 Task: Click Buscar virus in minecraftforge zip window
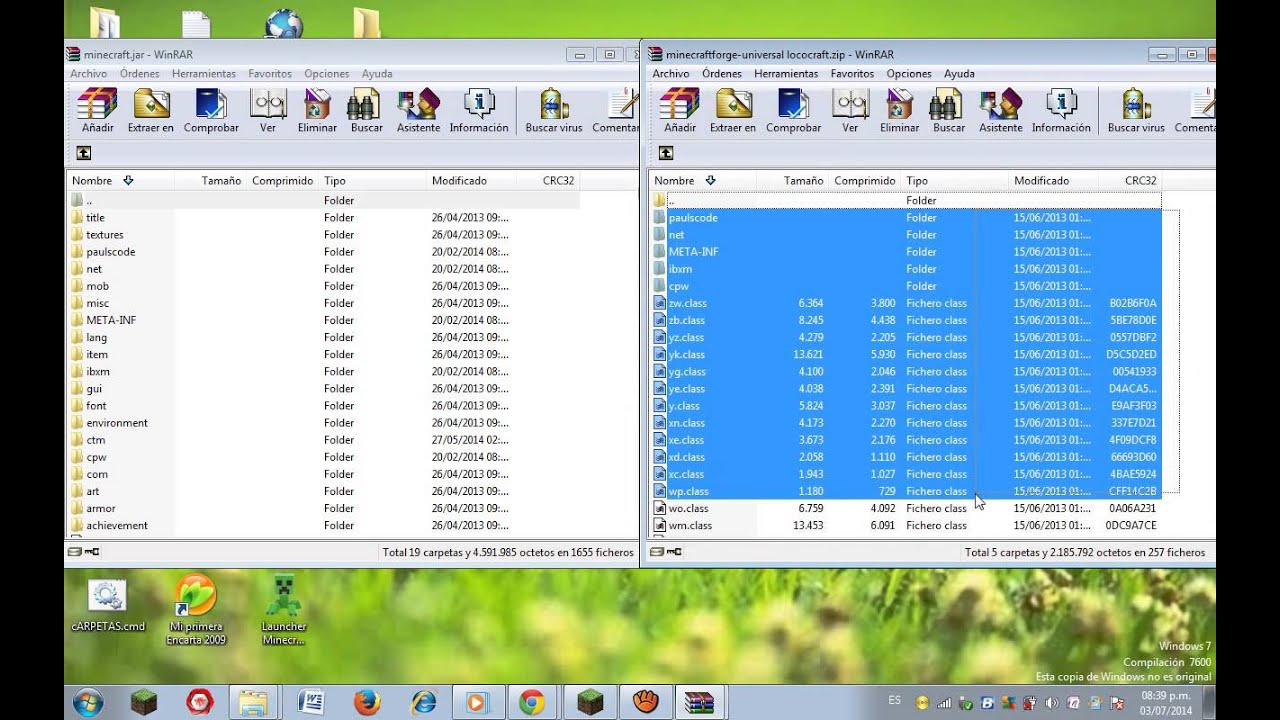coord(1136,111)
